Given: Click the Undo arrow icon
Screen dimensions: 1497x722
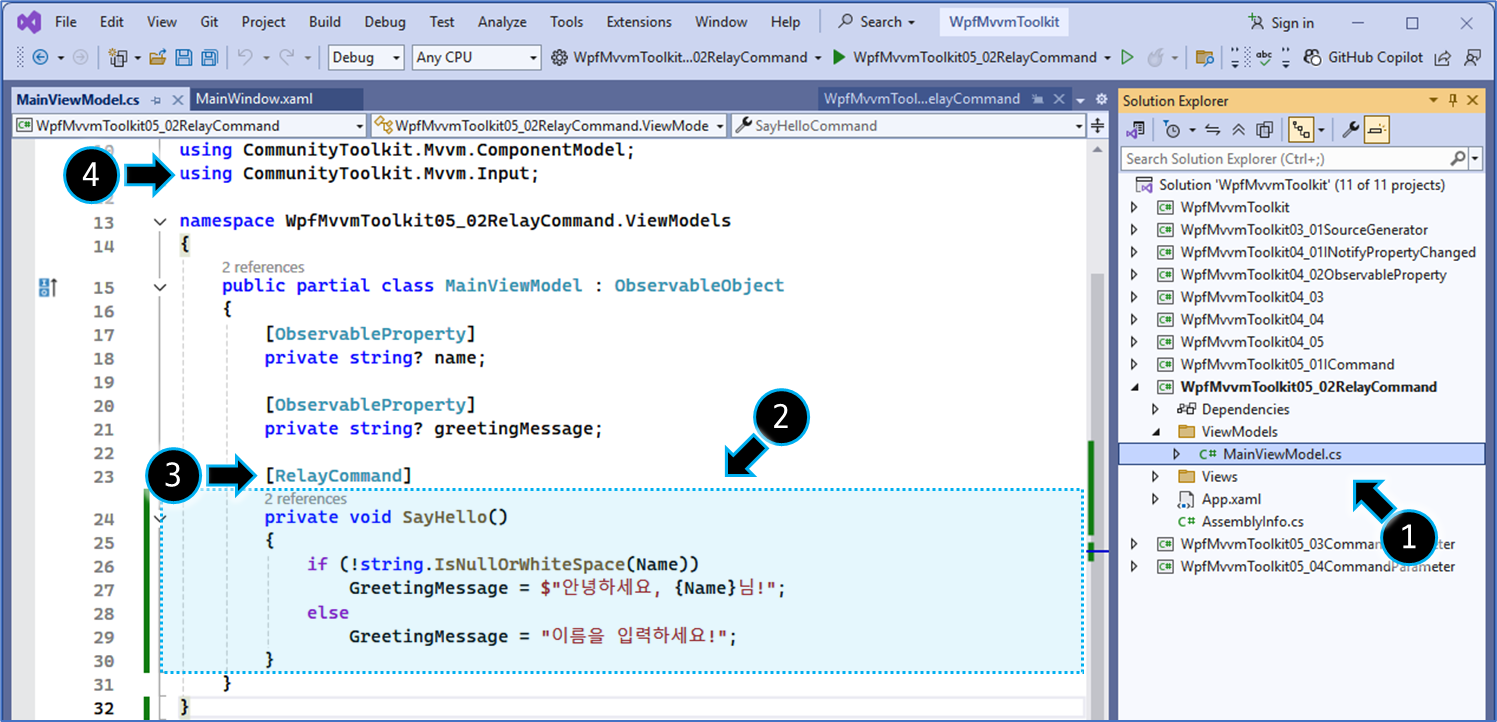Looking at the screenshot, I should tap(245, 58).
